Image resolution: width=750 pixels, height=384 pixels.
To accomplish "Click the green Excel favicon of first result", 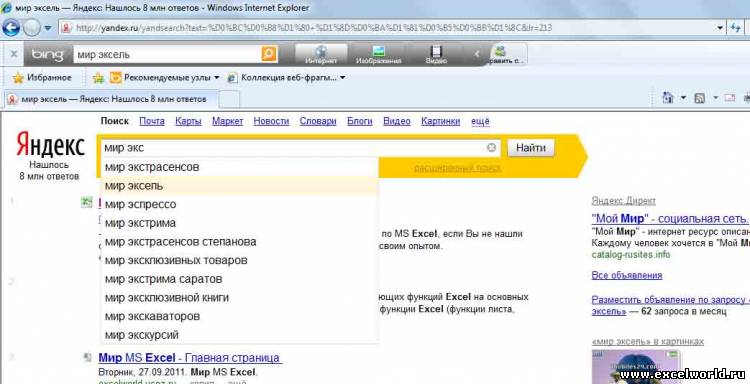I will click(x=87, y=202).
